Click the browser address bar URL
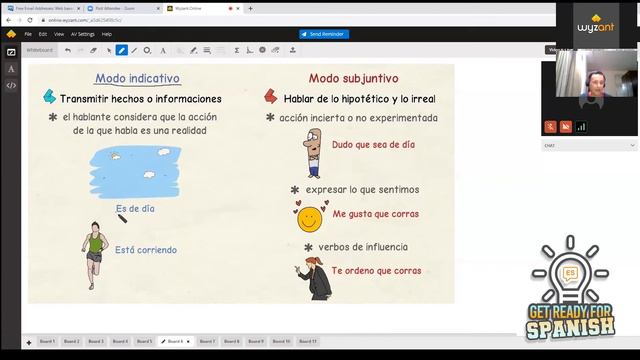The height and width of the screenshot is (360, 640). [85, 20]
